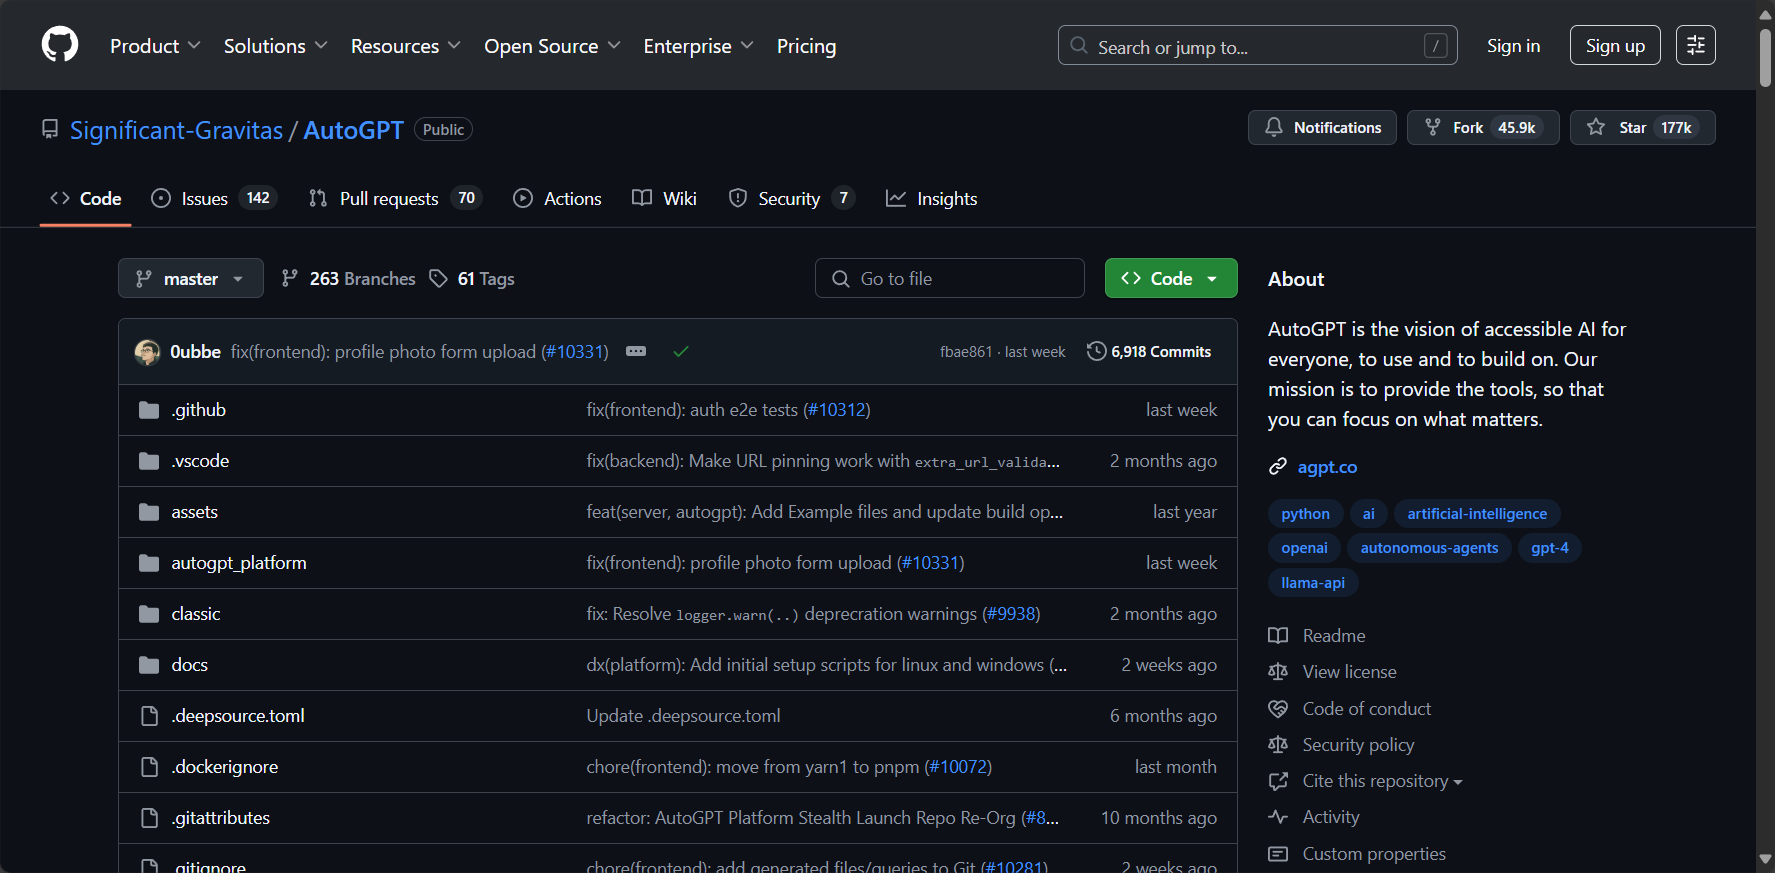Image resolution: width=1775 pixels, height=873 pixels.
Task: Expand Cite this repository dropdown
Action: click(x=1382, y=781)
